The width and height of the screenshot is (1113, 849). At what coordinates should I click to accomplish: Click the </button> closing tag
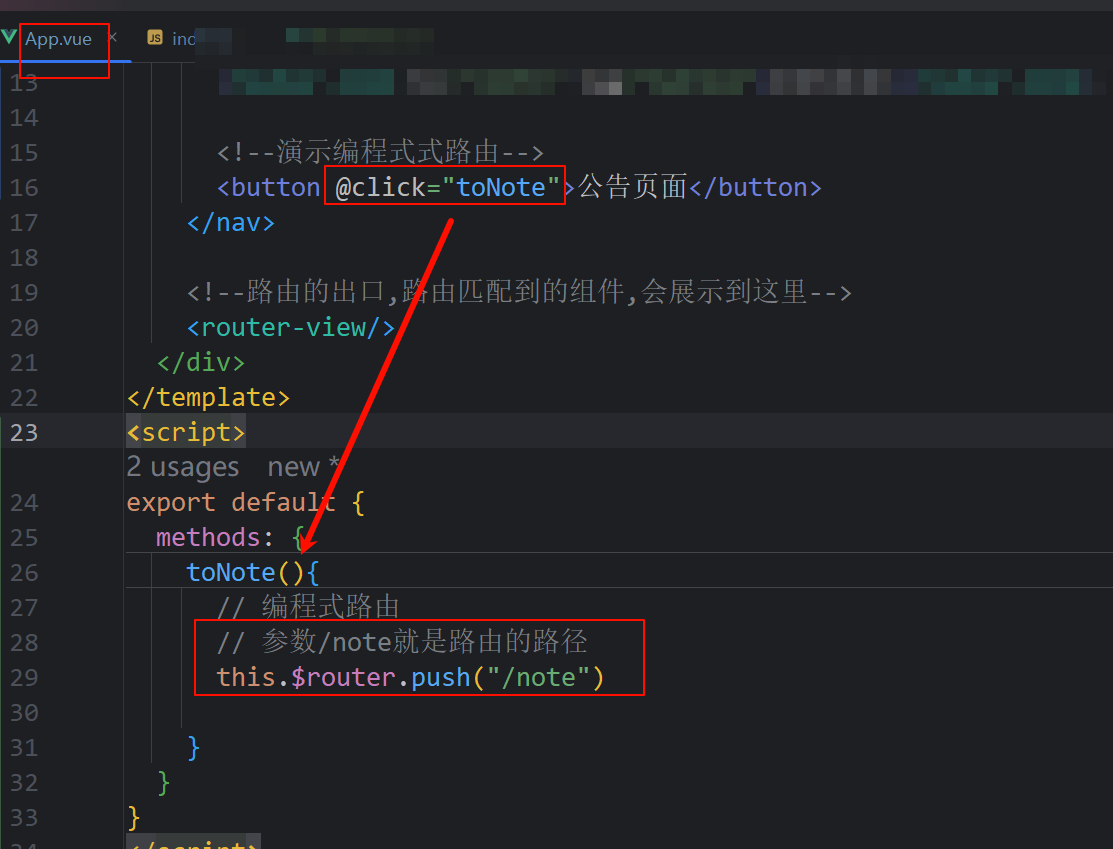coord(755,187)
